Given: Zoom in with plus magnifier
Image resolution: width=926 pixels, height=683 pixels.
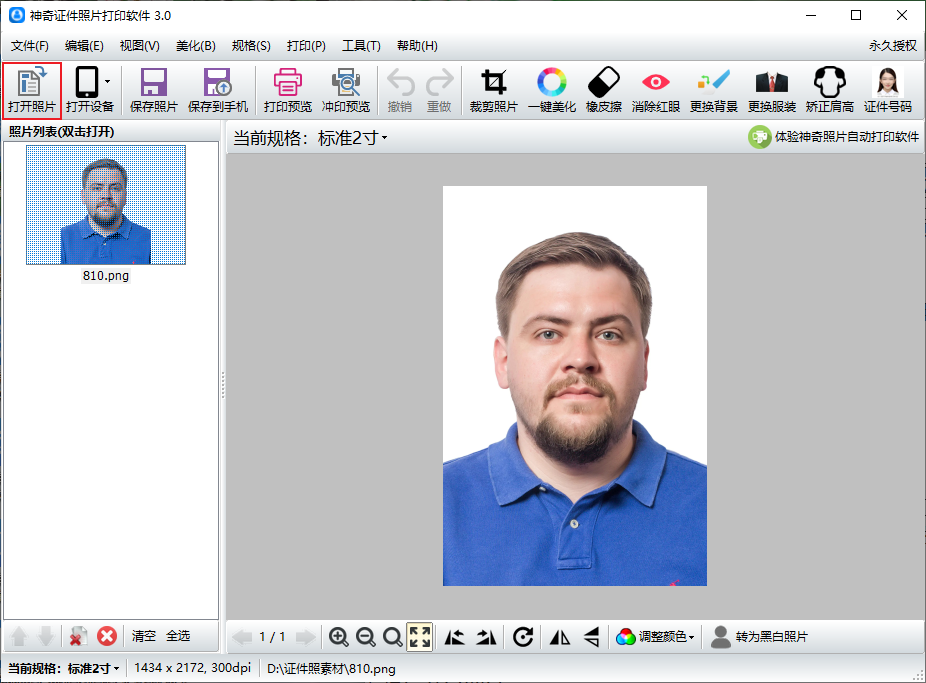Looking at the screenshot, I should (338, 637).
